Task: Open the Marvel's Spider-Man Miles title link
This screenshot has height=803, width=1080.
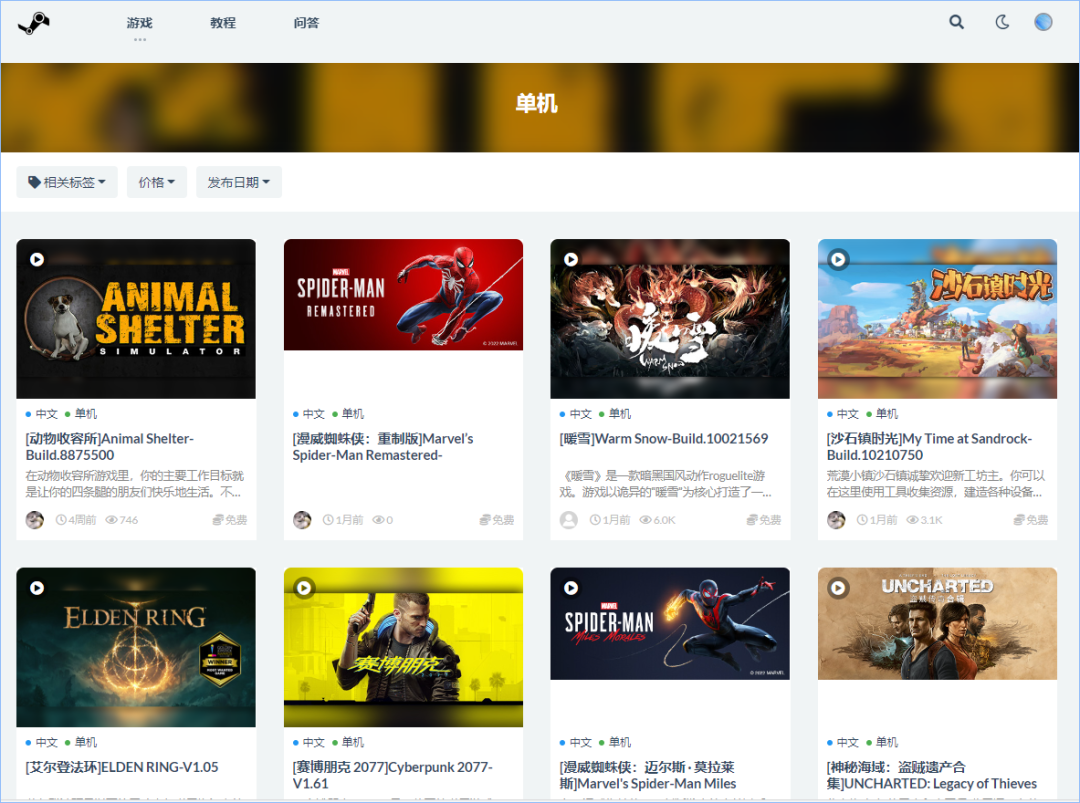Action: click(x=648, y=775)
